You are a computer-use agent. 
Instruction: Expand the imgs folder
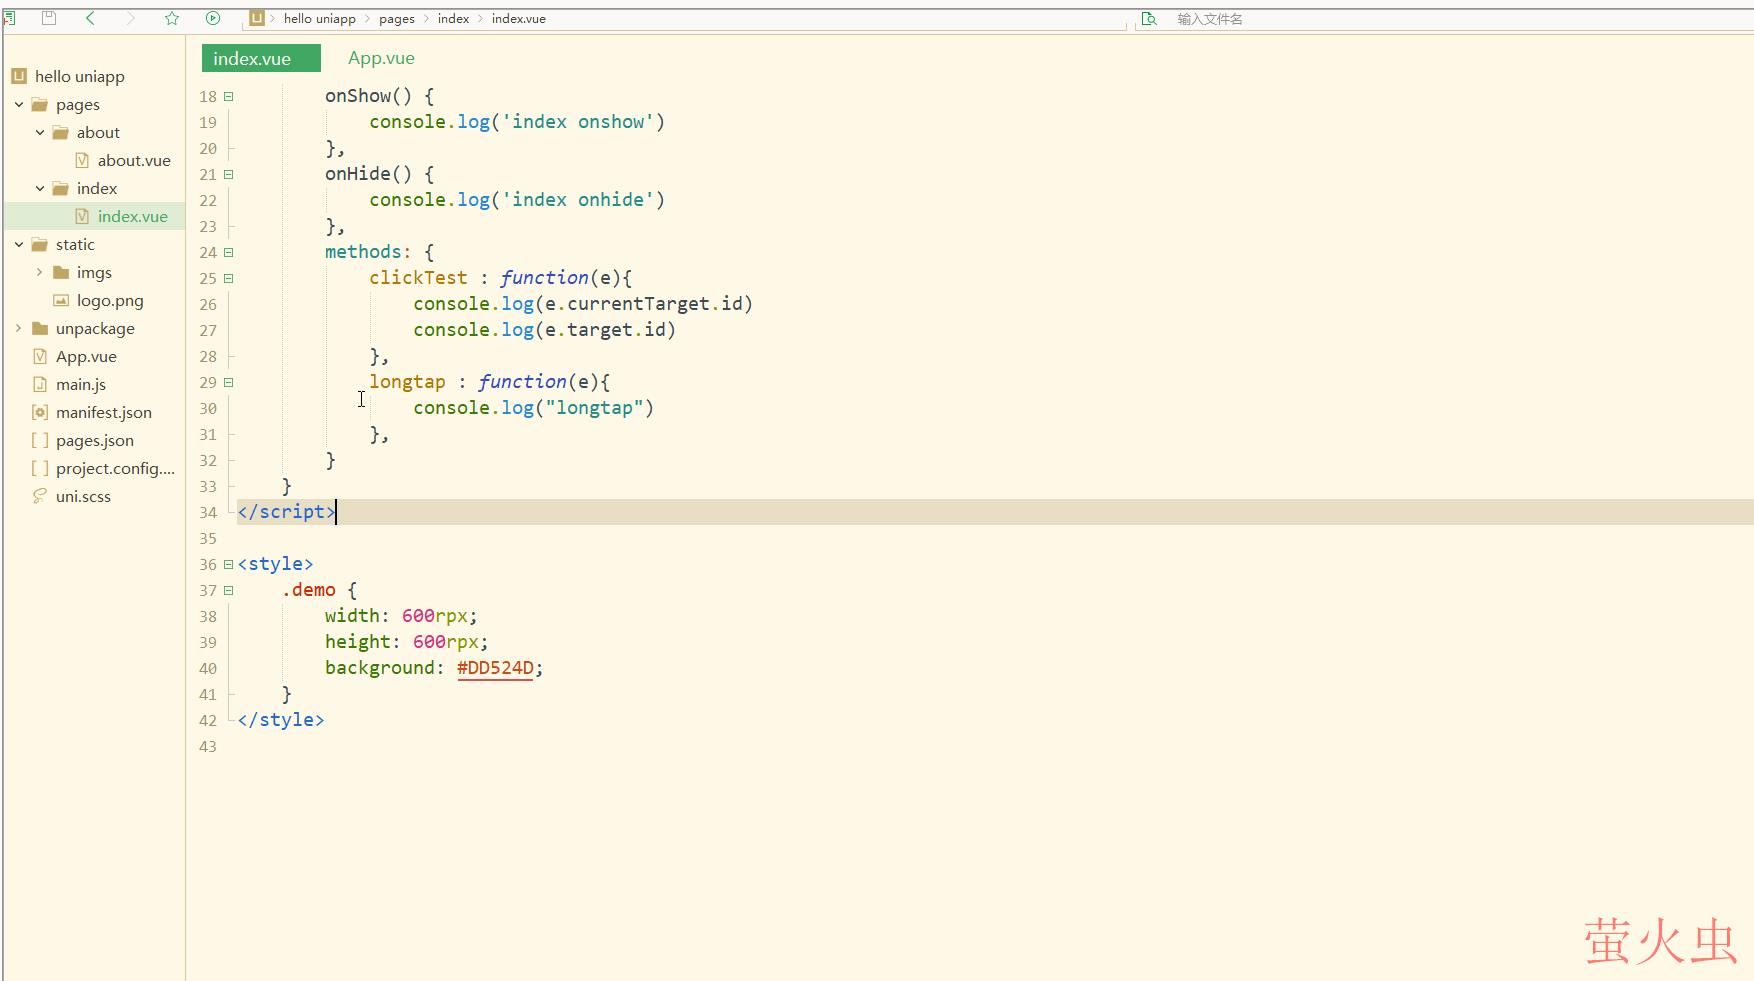point(40,272)
